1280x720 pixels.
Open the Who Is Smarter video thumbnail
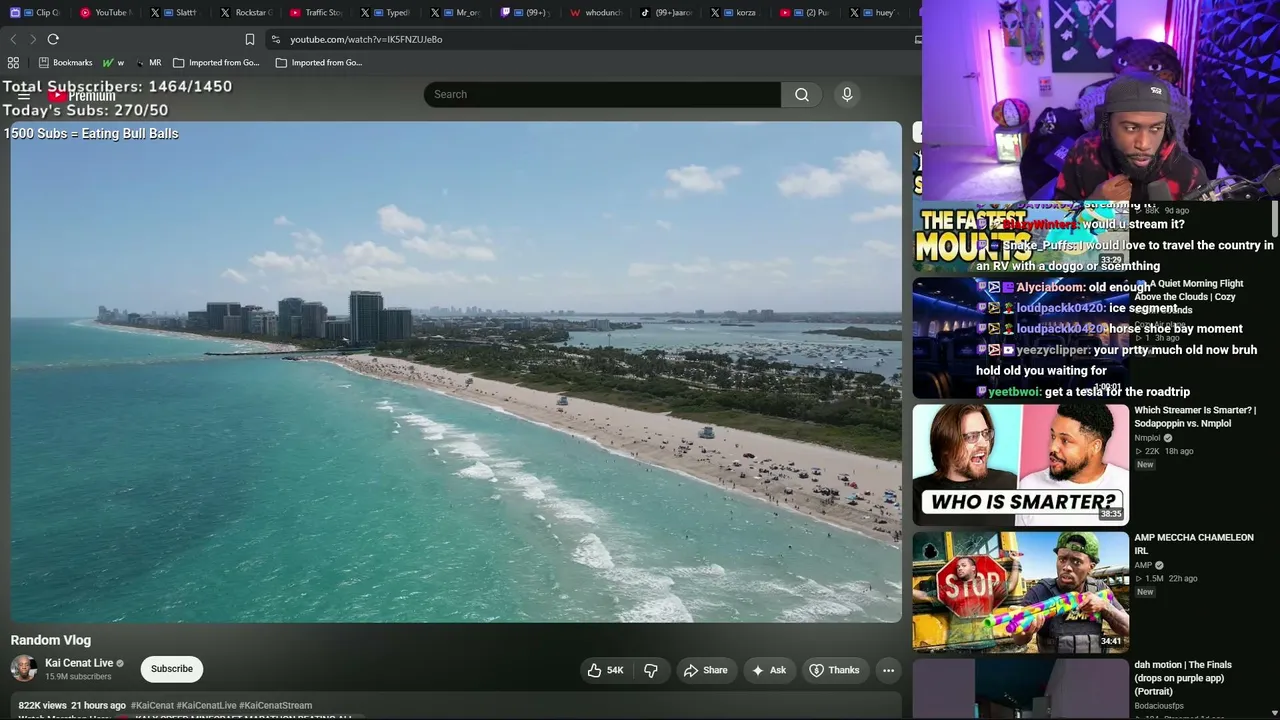point(1020,465)
